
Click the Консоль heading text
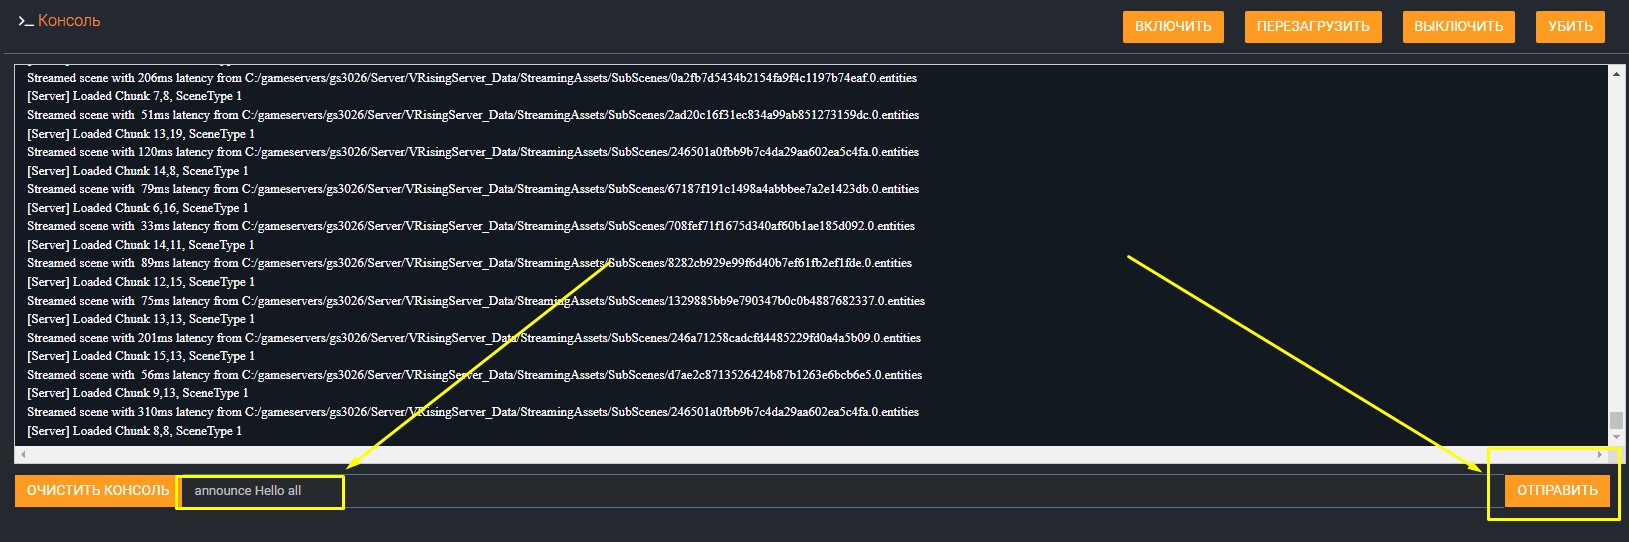[x=69, y=21]
